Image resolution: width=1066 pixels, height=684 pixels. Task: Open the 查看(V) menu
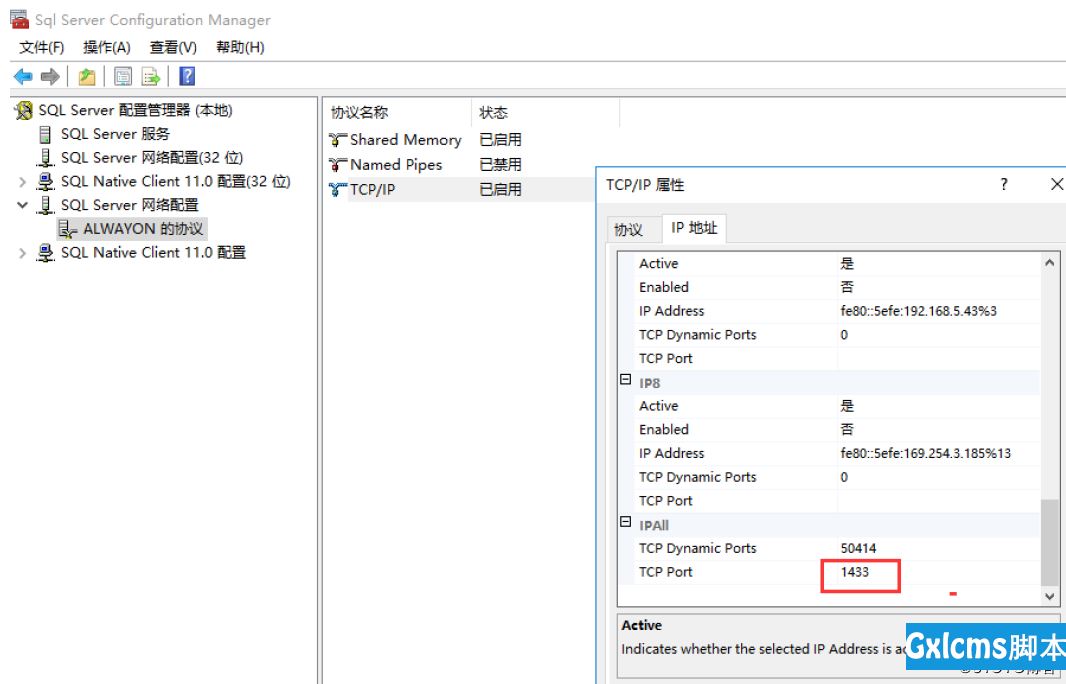click(173, 47)
